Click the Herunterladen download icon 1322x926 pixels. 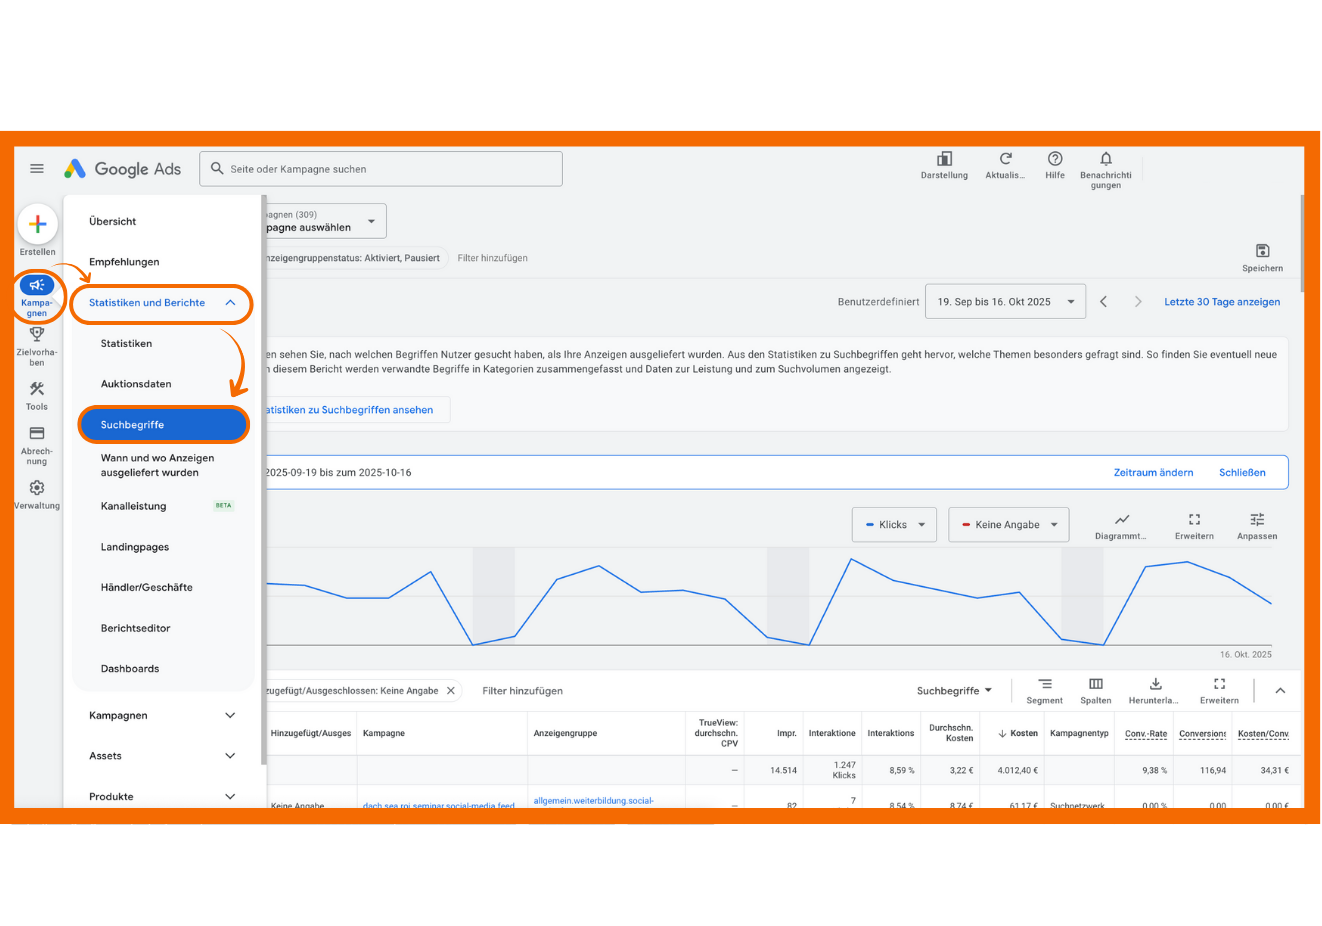[x=1155, y=685]
